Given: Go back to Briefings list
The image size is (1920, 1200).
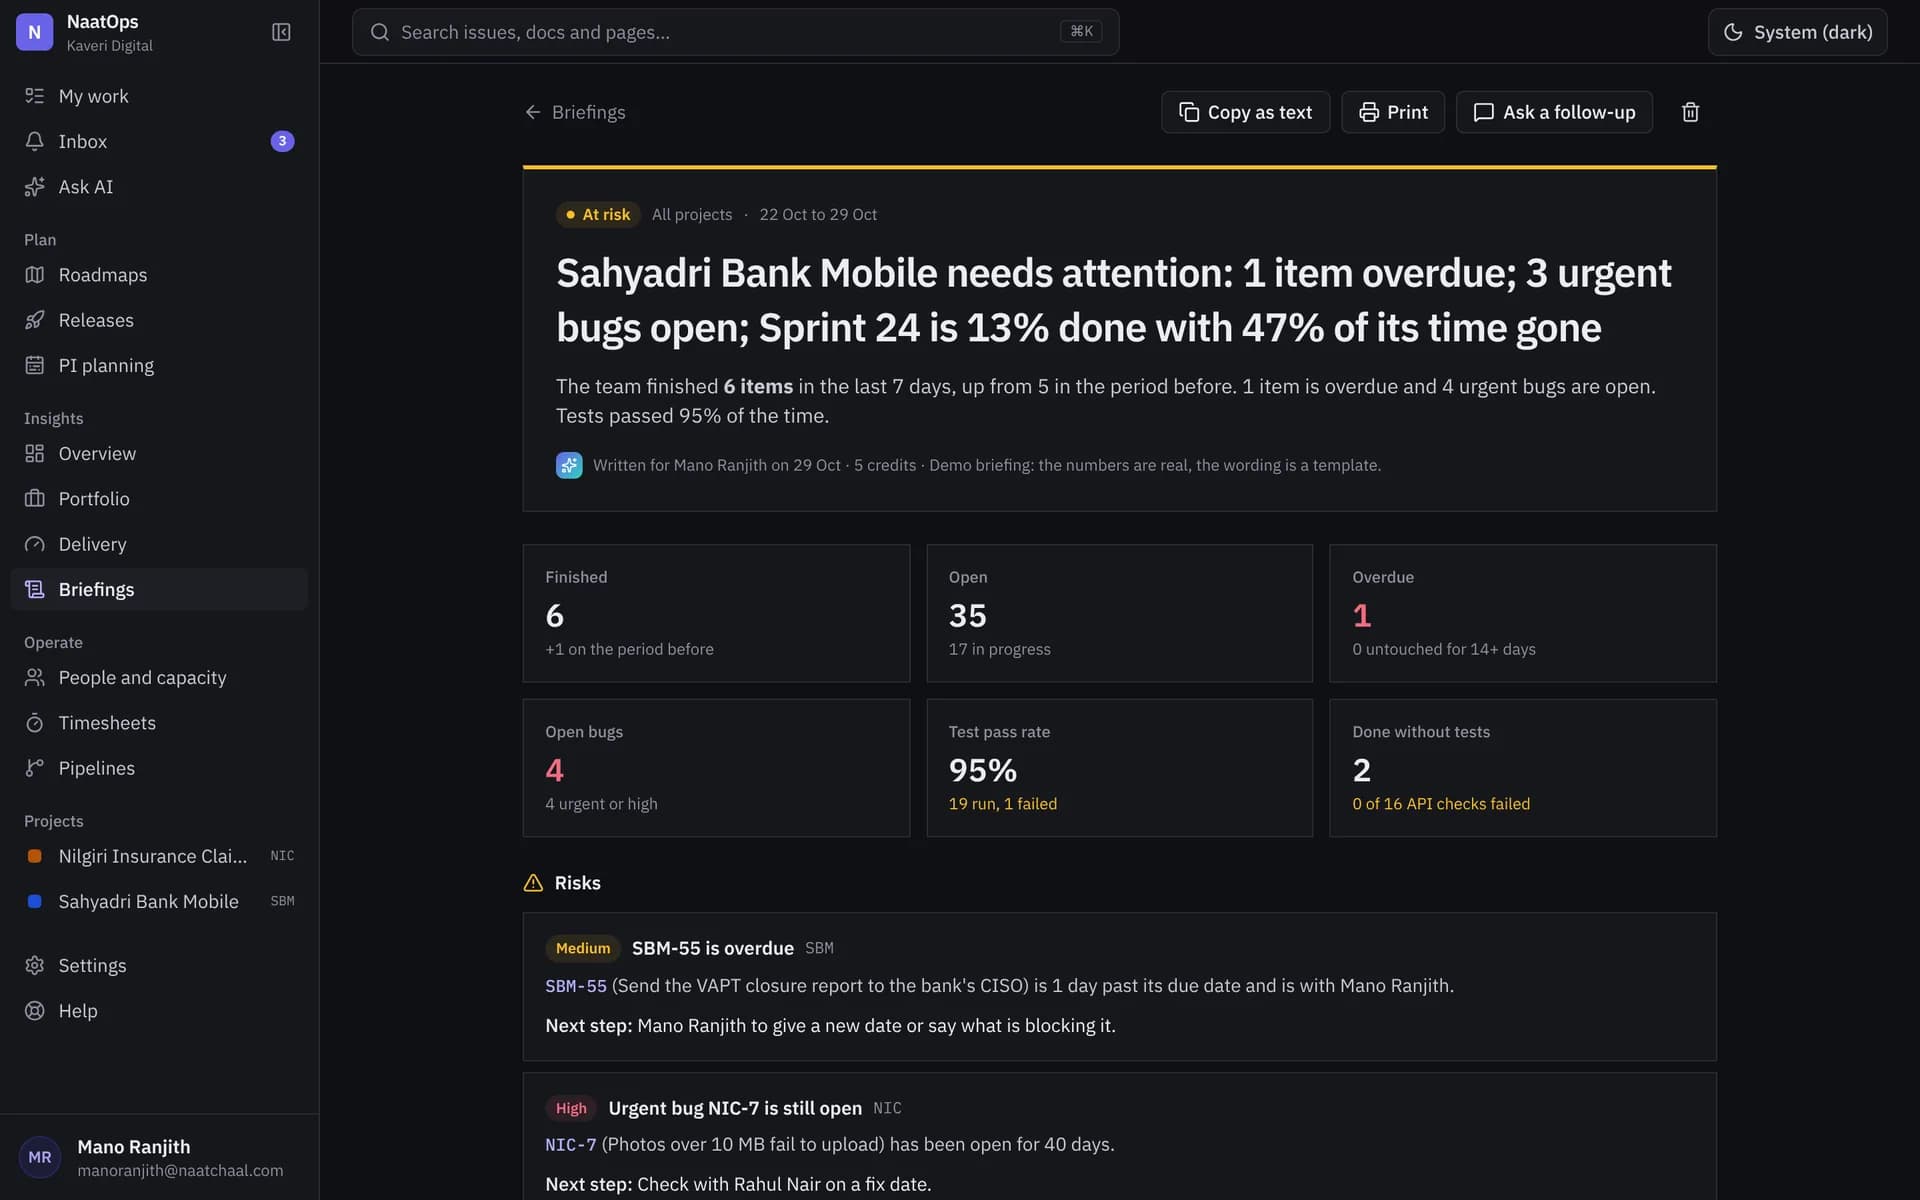Looking at the screenshot, I should click(575, 112).
